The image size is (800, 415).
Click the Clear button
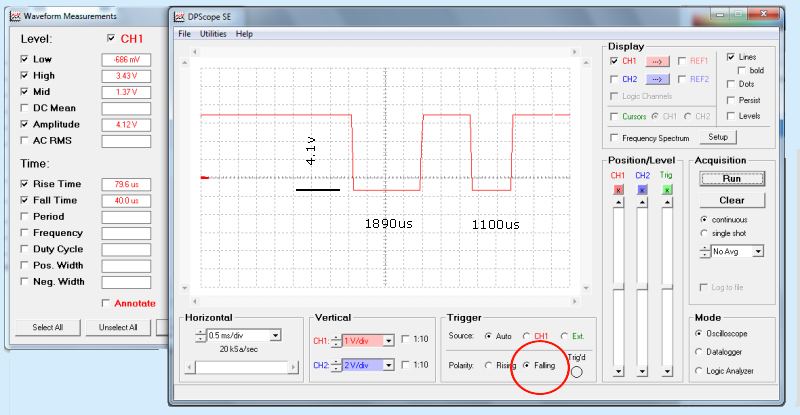tap(732, 200)
